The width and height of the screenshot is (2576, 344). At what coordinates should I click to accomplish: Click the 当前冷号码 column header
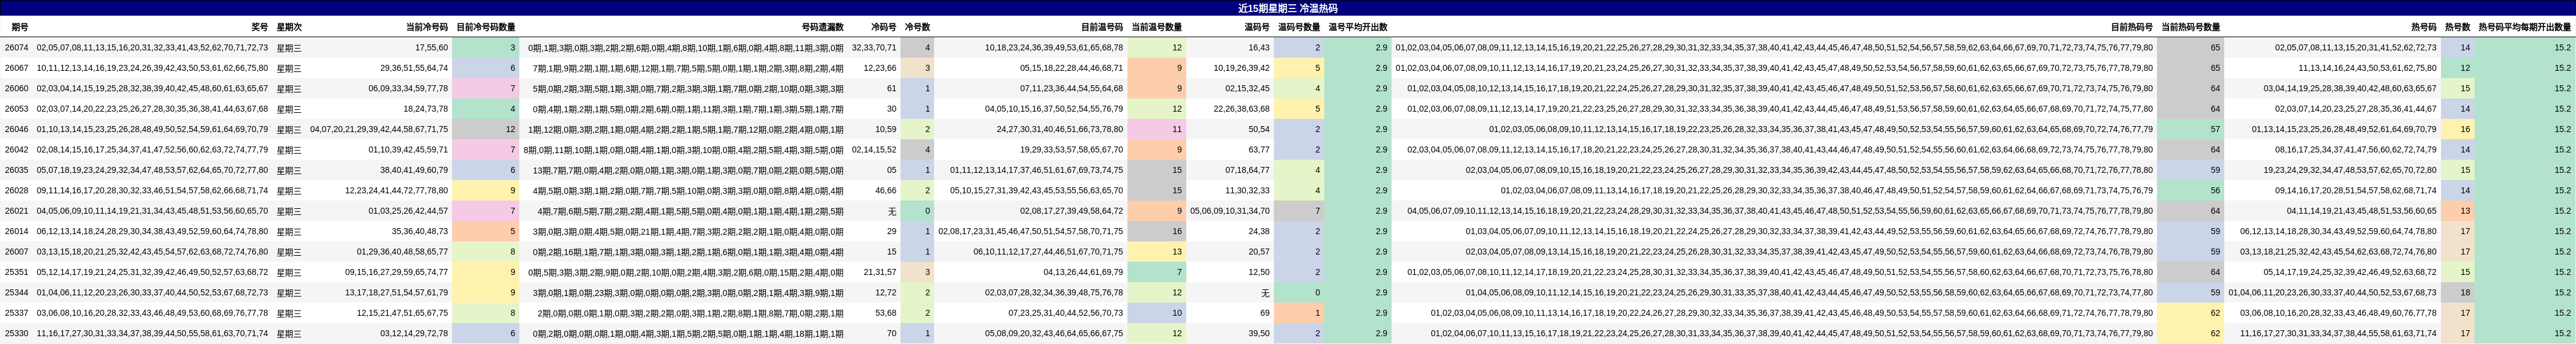coord(427,28)
